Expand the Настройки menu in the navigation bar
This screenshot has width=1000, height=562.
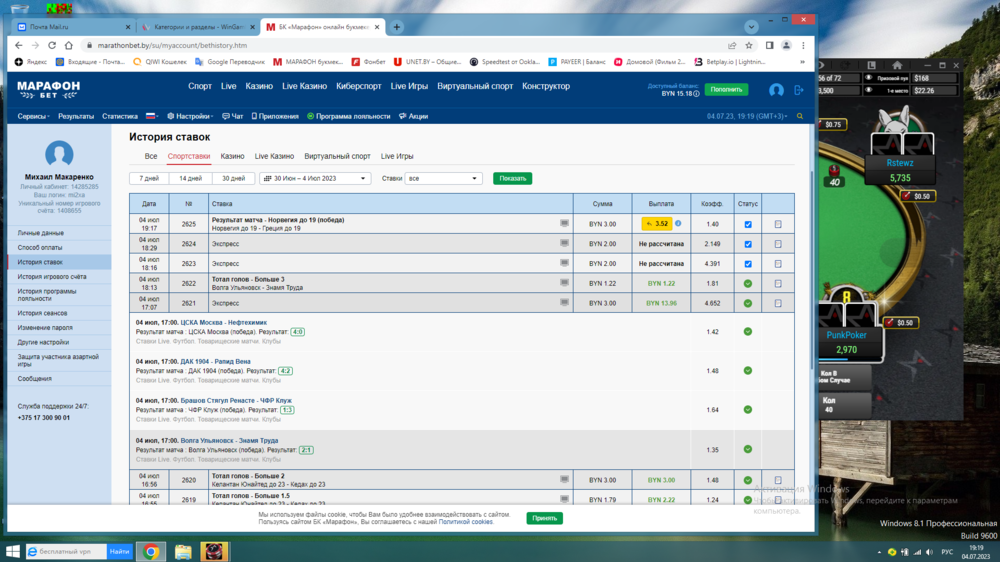pos(190,117)
